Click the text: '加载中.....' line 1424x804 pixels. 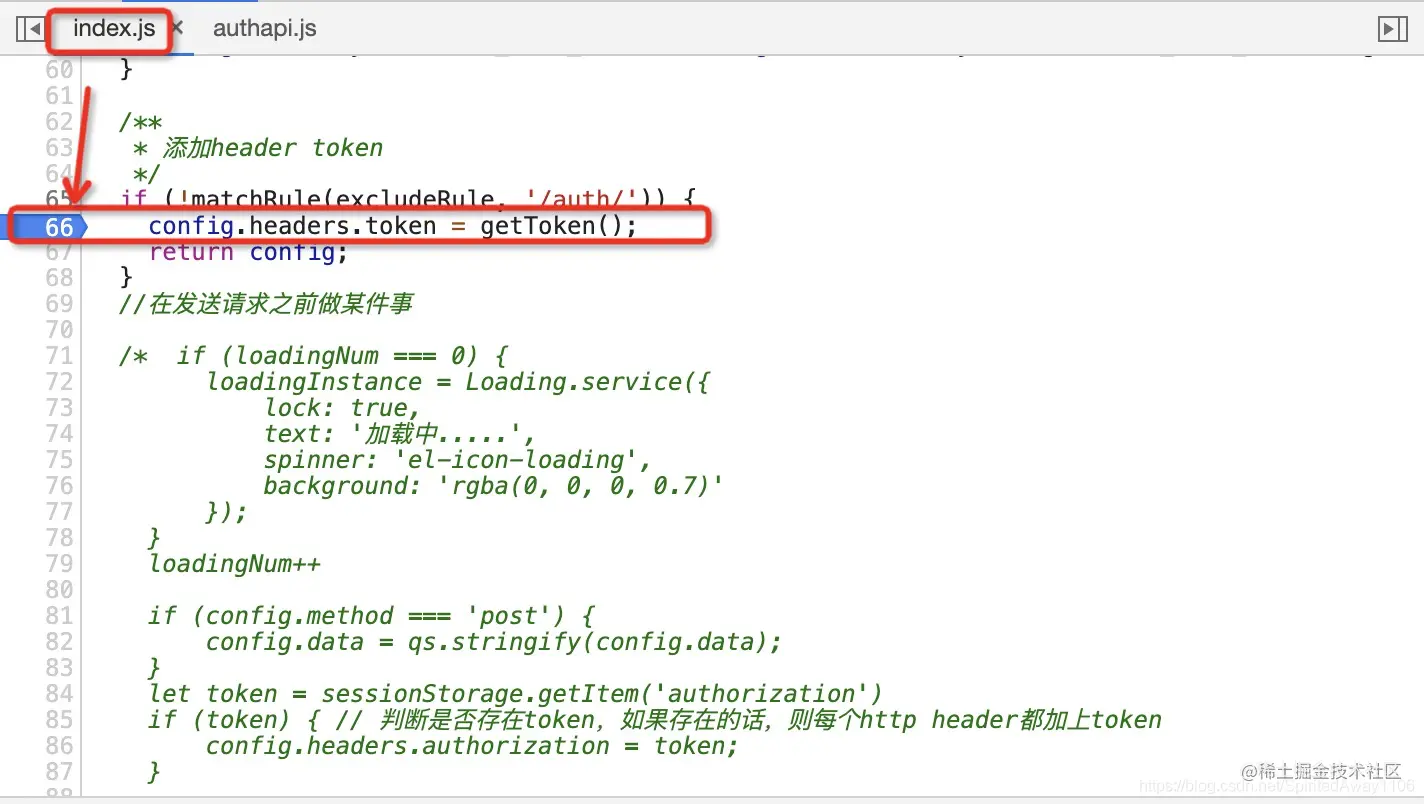[400, 434]
